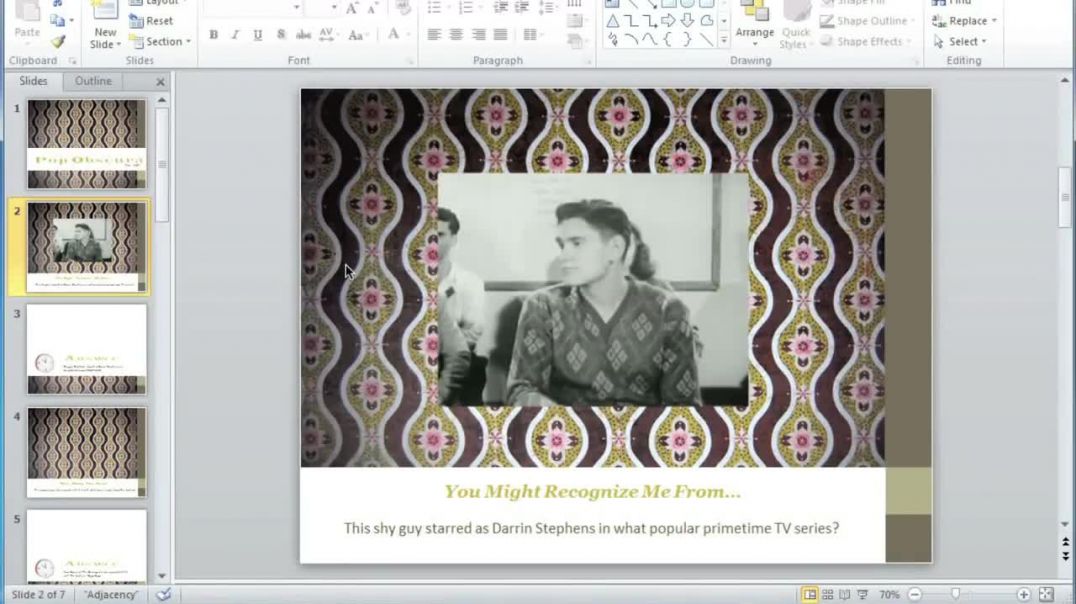Open the Select dropdown in Editing
The height and width of the screenshot is (604, 1076).
point(960,42)
